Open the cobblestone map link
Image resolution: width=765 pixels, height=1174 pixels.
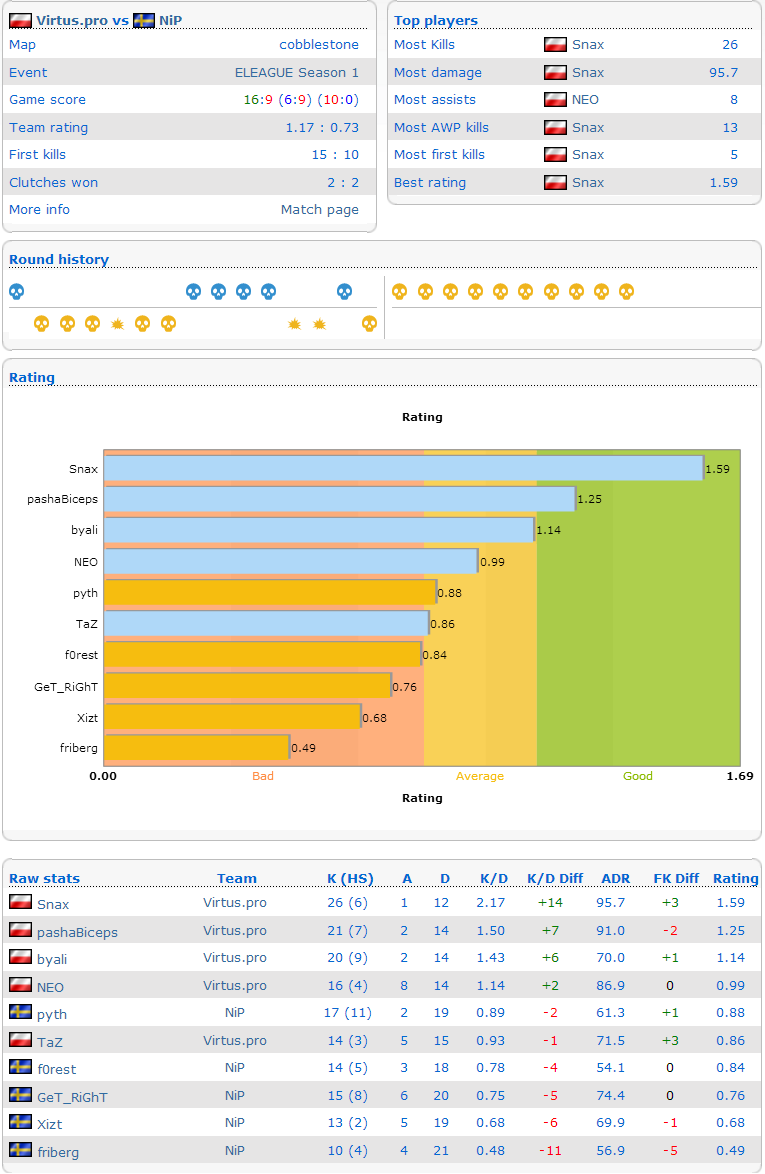(319, 44)
